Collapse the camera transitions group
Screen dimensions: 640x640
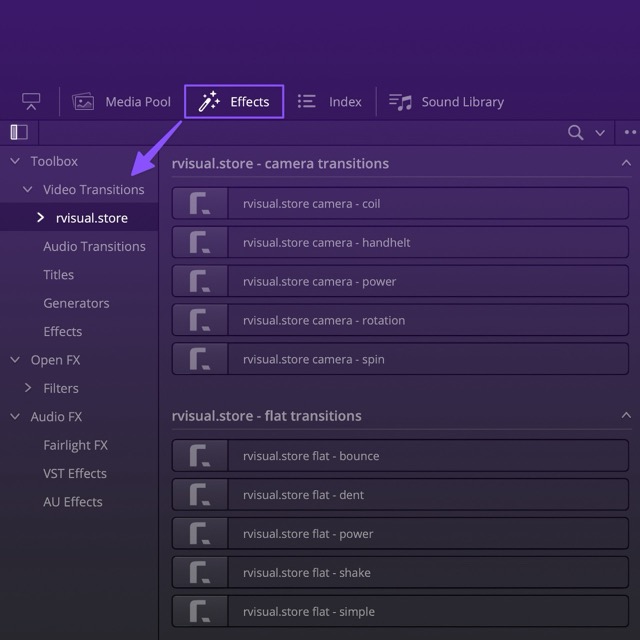point(626,163)
